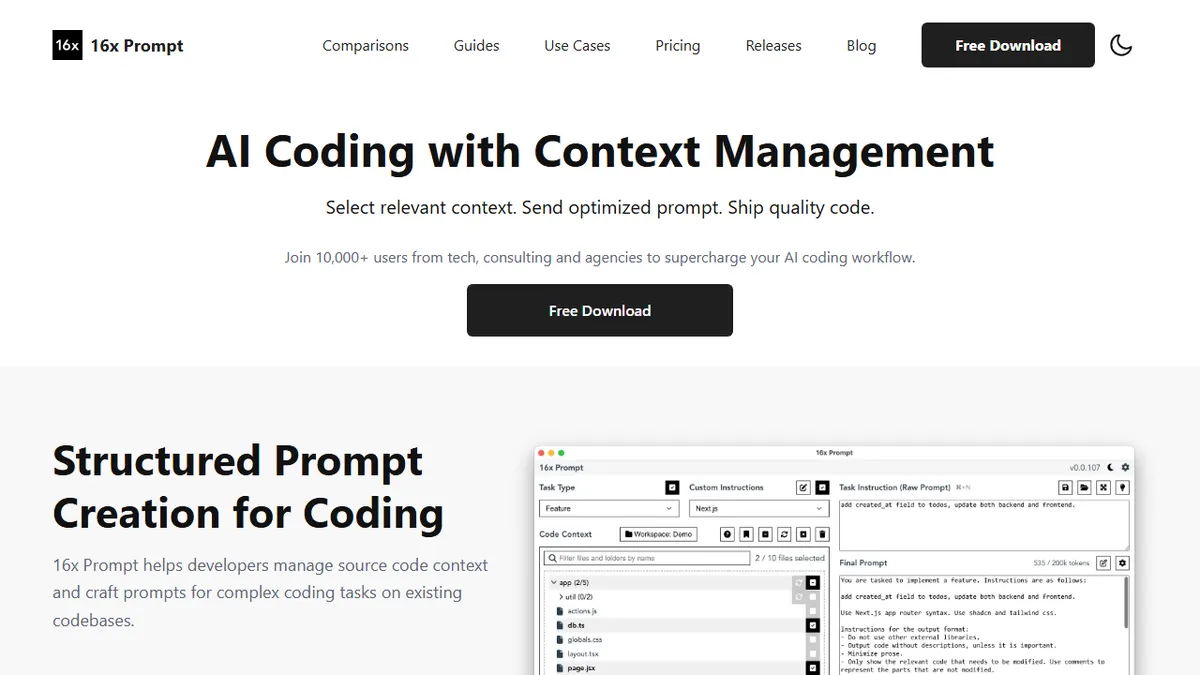Click Free Download button below hero text

pos(600,310)
